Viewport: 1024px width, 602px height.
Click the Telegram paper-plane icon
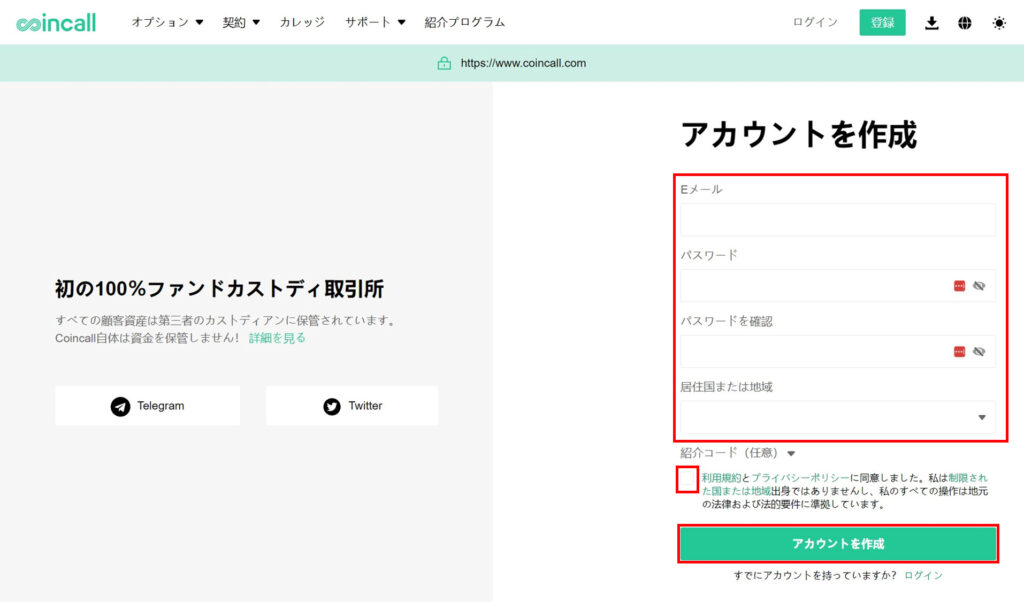coord(120,406)
